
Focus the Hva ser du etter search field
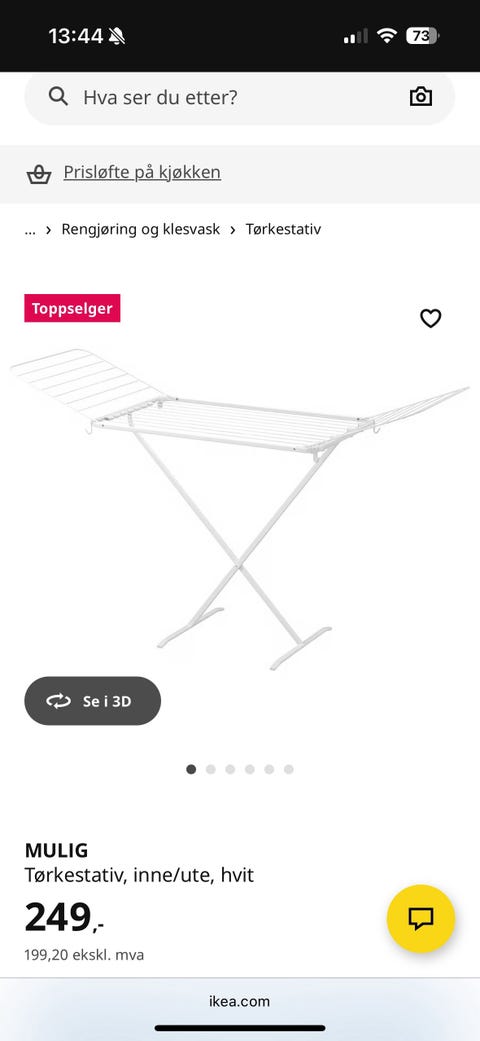[240, 98]
